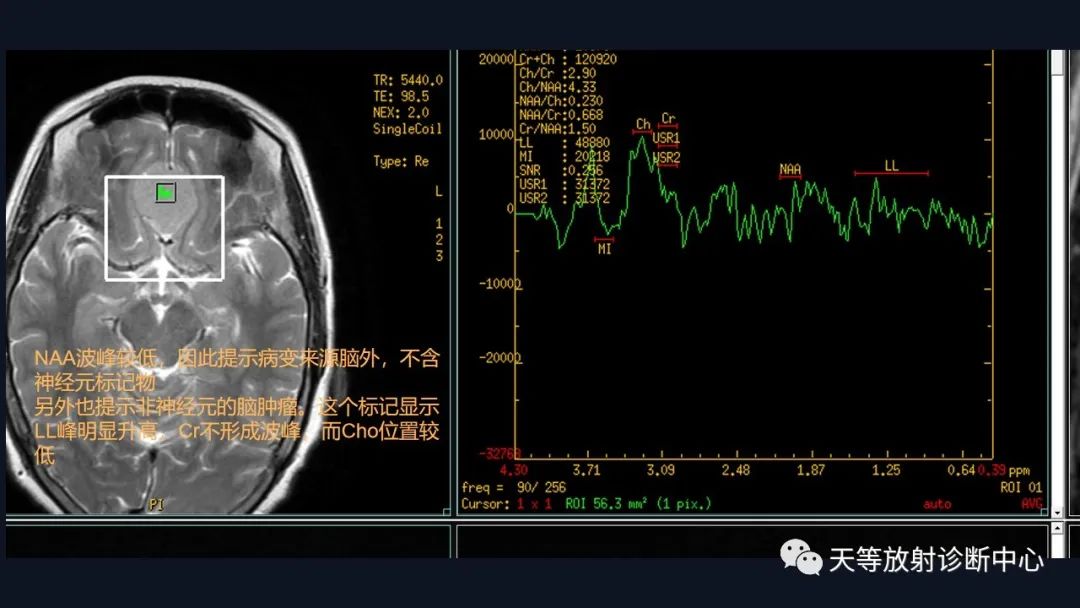Viewport: 1080px width, 608px height.
Task: Click the 'Cr+Ch : 120920' value
Action: click(x=568, y=60)
